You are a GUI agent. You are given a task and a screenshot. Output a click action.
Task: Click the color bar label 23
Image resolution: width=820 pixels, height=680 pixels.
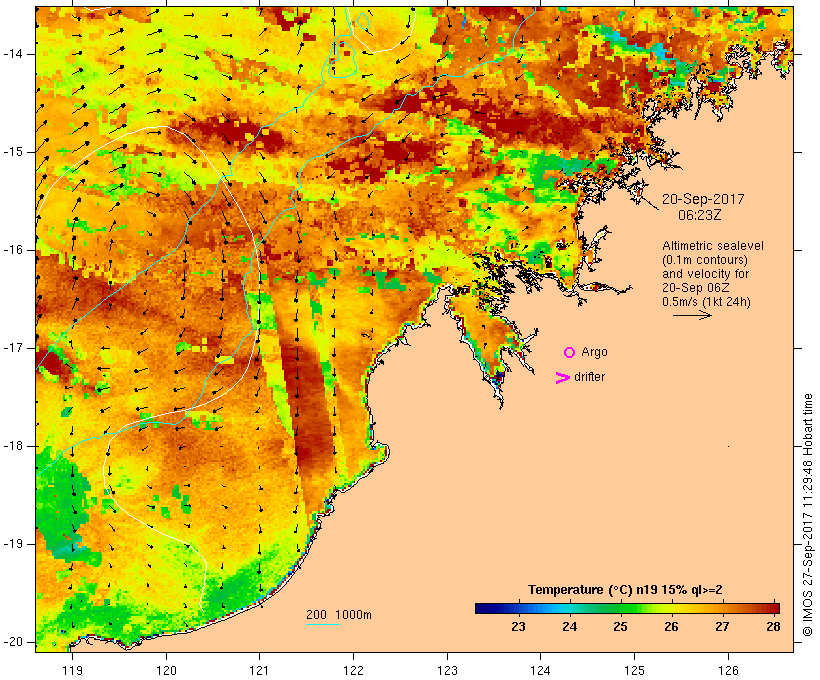(518, 626)
